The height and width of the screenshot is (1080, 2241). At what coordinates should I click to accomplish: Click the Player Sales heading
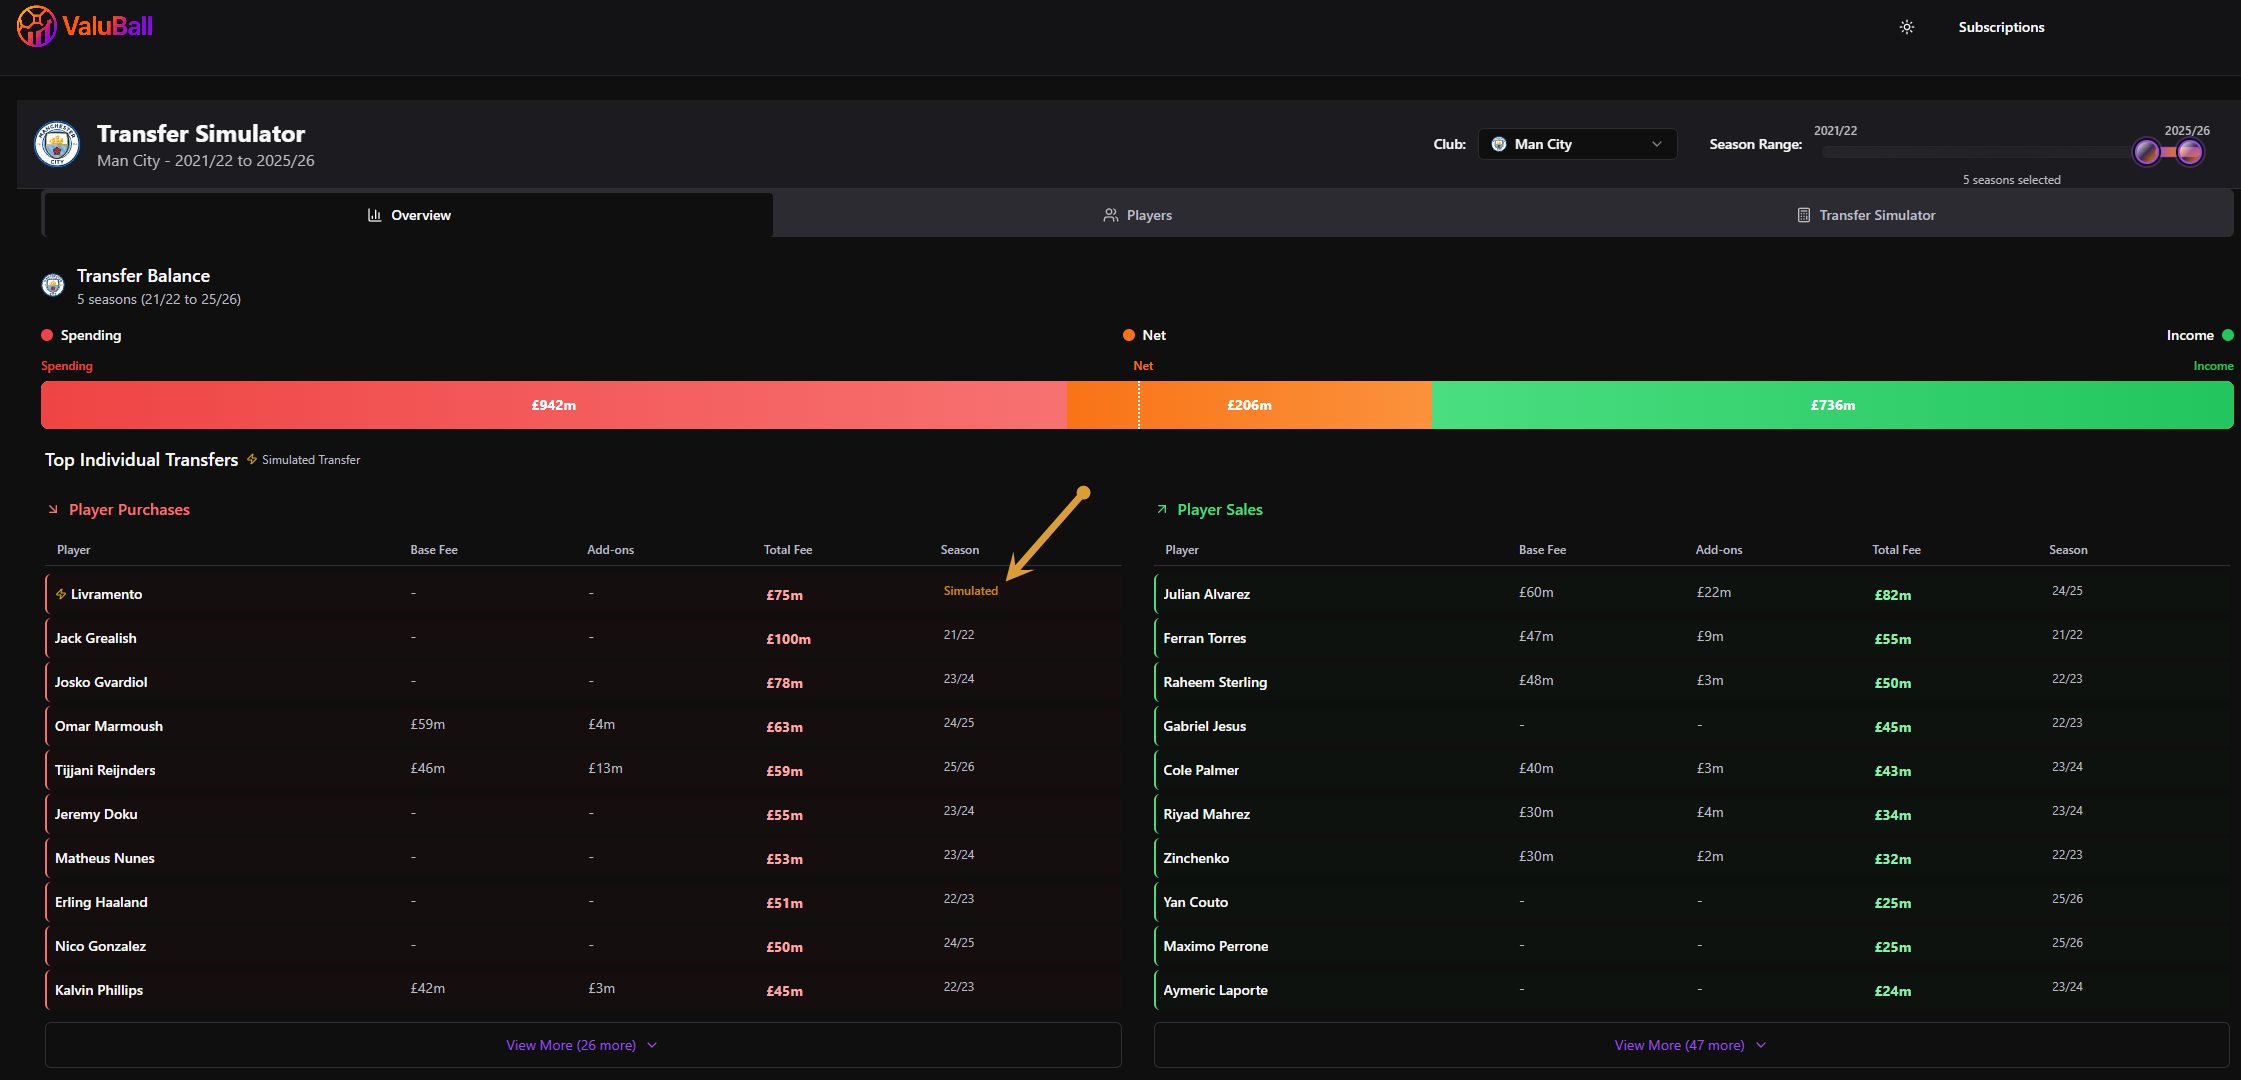[x=1220, y=510]
